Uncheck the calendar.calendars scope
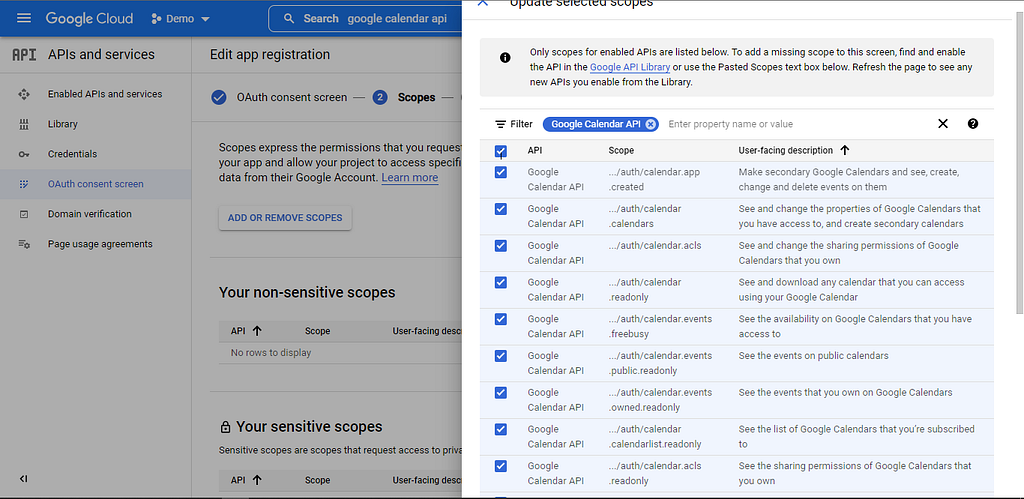This screenshot has width=1024, height=499. [501, 209]
